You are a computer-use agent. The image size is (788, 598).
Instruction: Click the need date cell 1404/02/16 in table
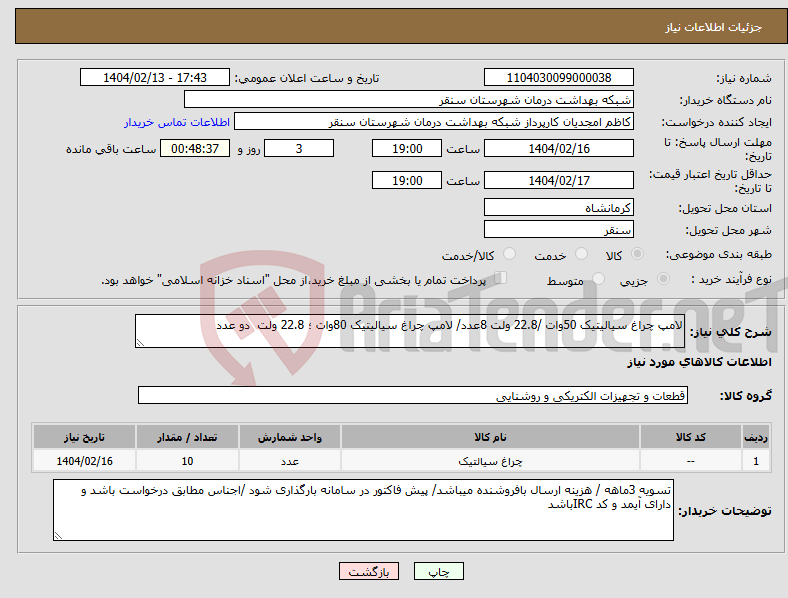(84, 461)
